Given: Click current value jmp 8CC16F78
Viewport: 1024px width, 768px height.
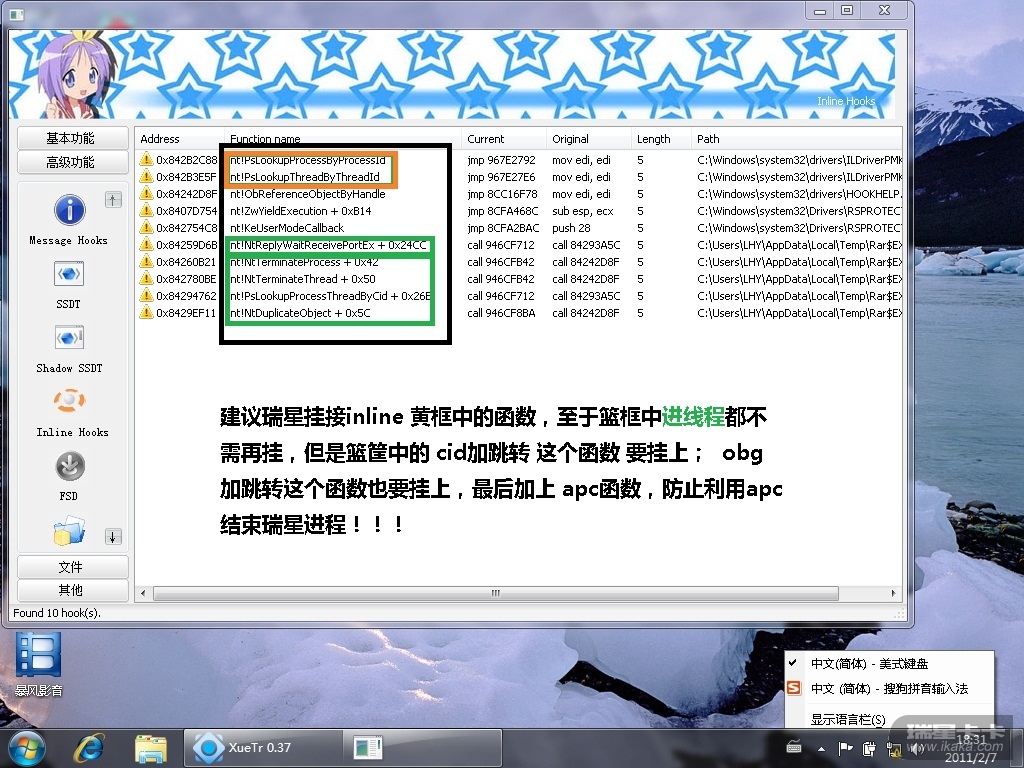Looking at the screenshot, I should (502, 193).
